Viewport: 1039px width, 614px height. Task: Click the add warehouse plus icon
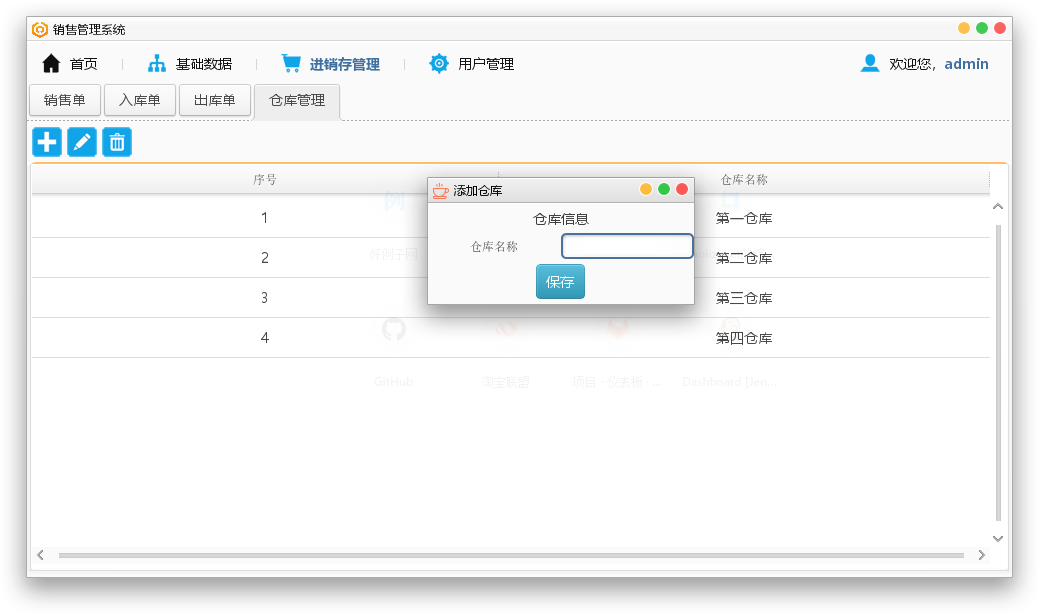point(47,142)
